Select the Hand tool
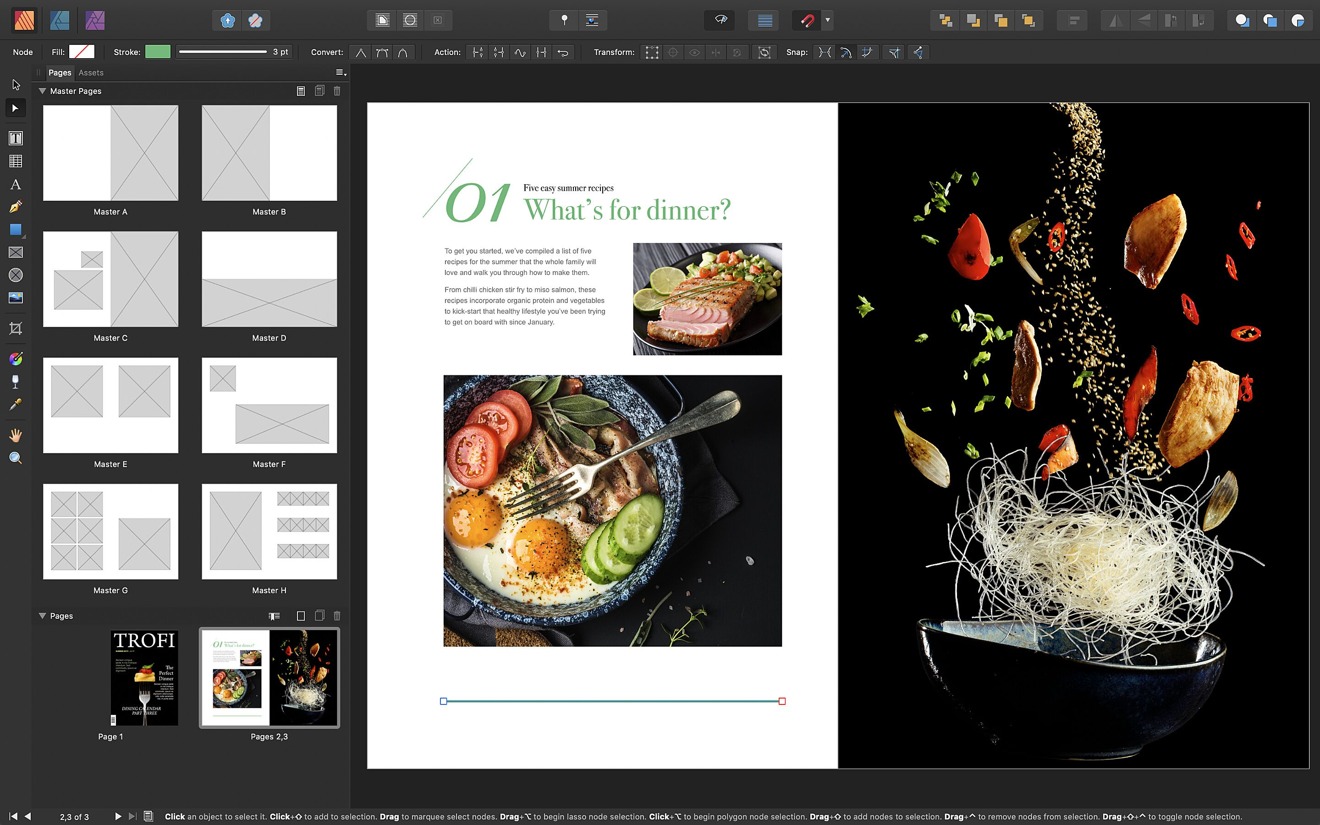The height and width of the screenshot is (825, 1320). pos(15,434)
